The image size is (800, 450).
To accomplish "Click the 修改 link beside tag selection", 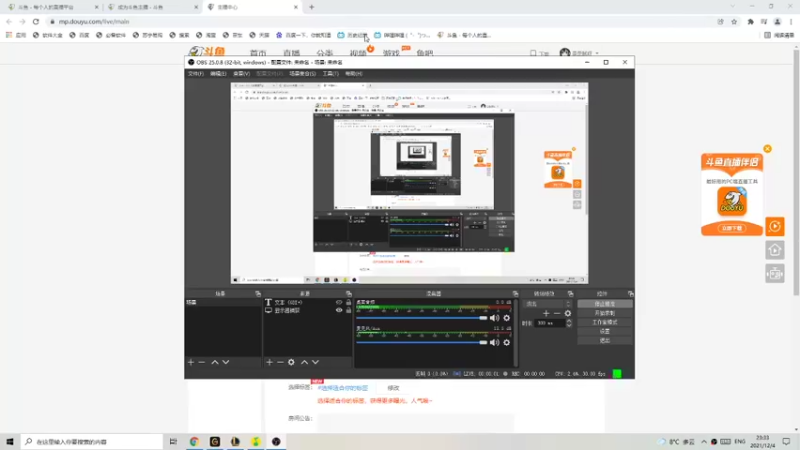I will point(393,388).
